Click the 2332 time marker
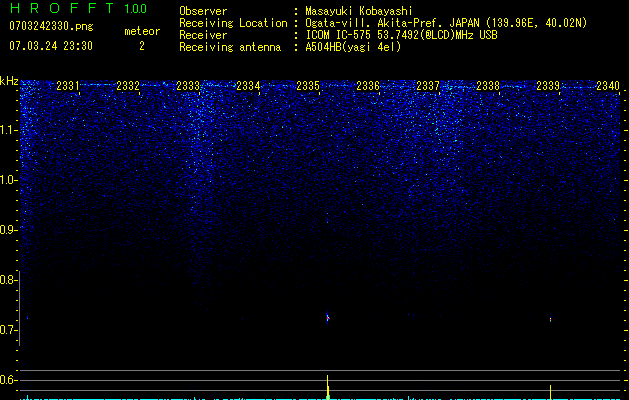Image resolution: width=629 pixels, height=400 pixels. (128, 86)
